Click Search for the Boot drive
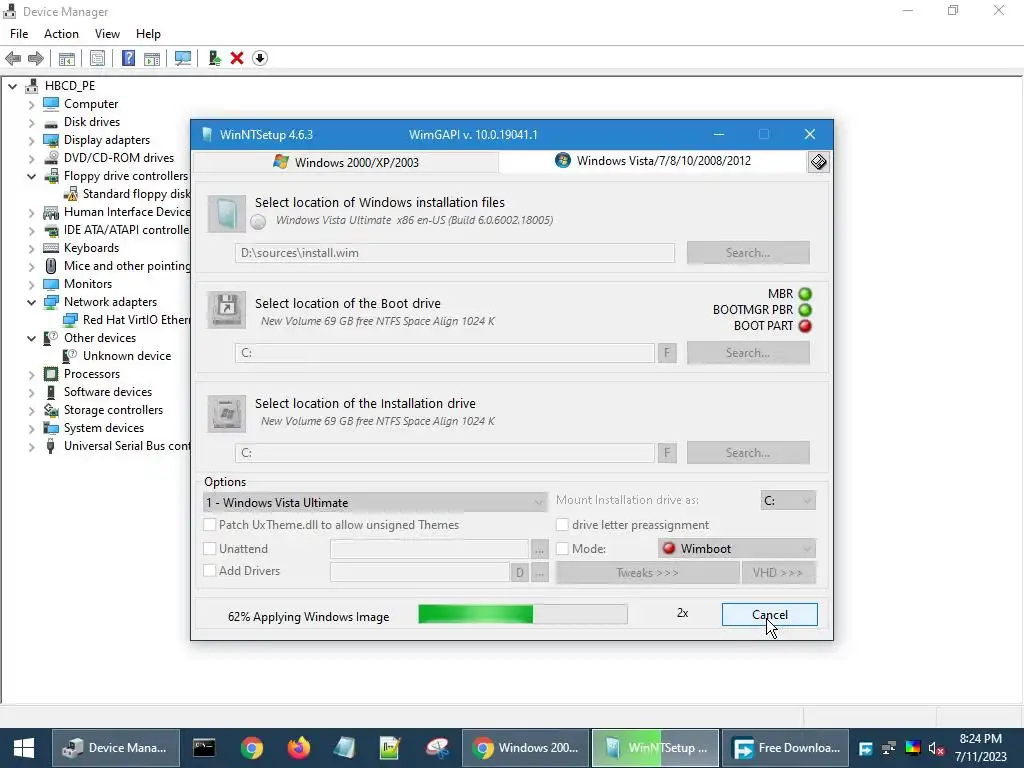Image resolution: width=1024 pixels, height=768 pixels. click(748, 353)
